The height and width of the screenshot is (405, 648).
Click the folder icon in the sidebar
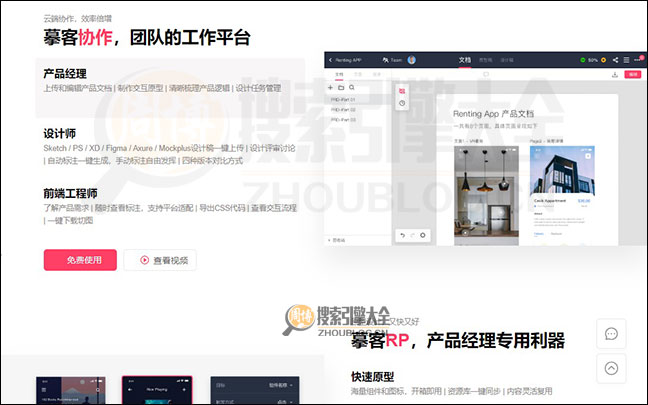(x=340, y=88)
